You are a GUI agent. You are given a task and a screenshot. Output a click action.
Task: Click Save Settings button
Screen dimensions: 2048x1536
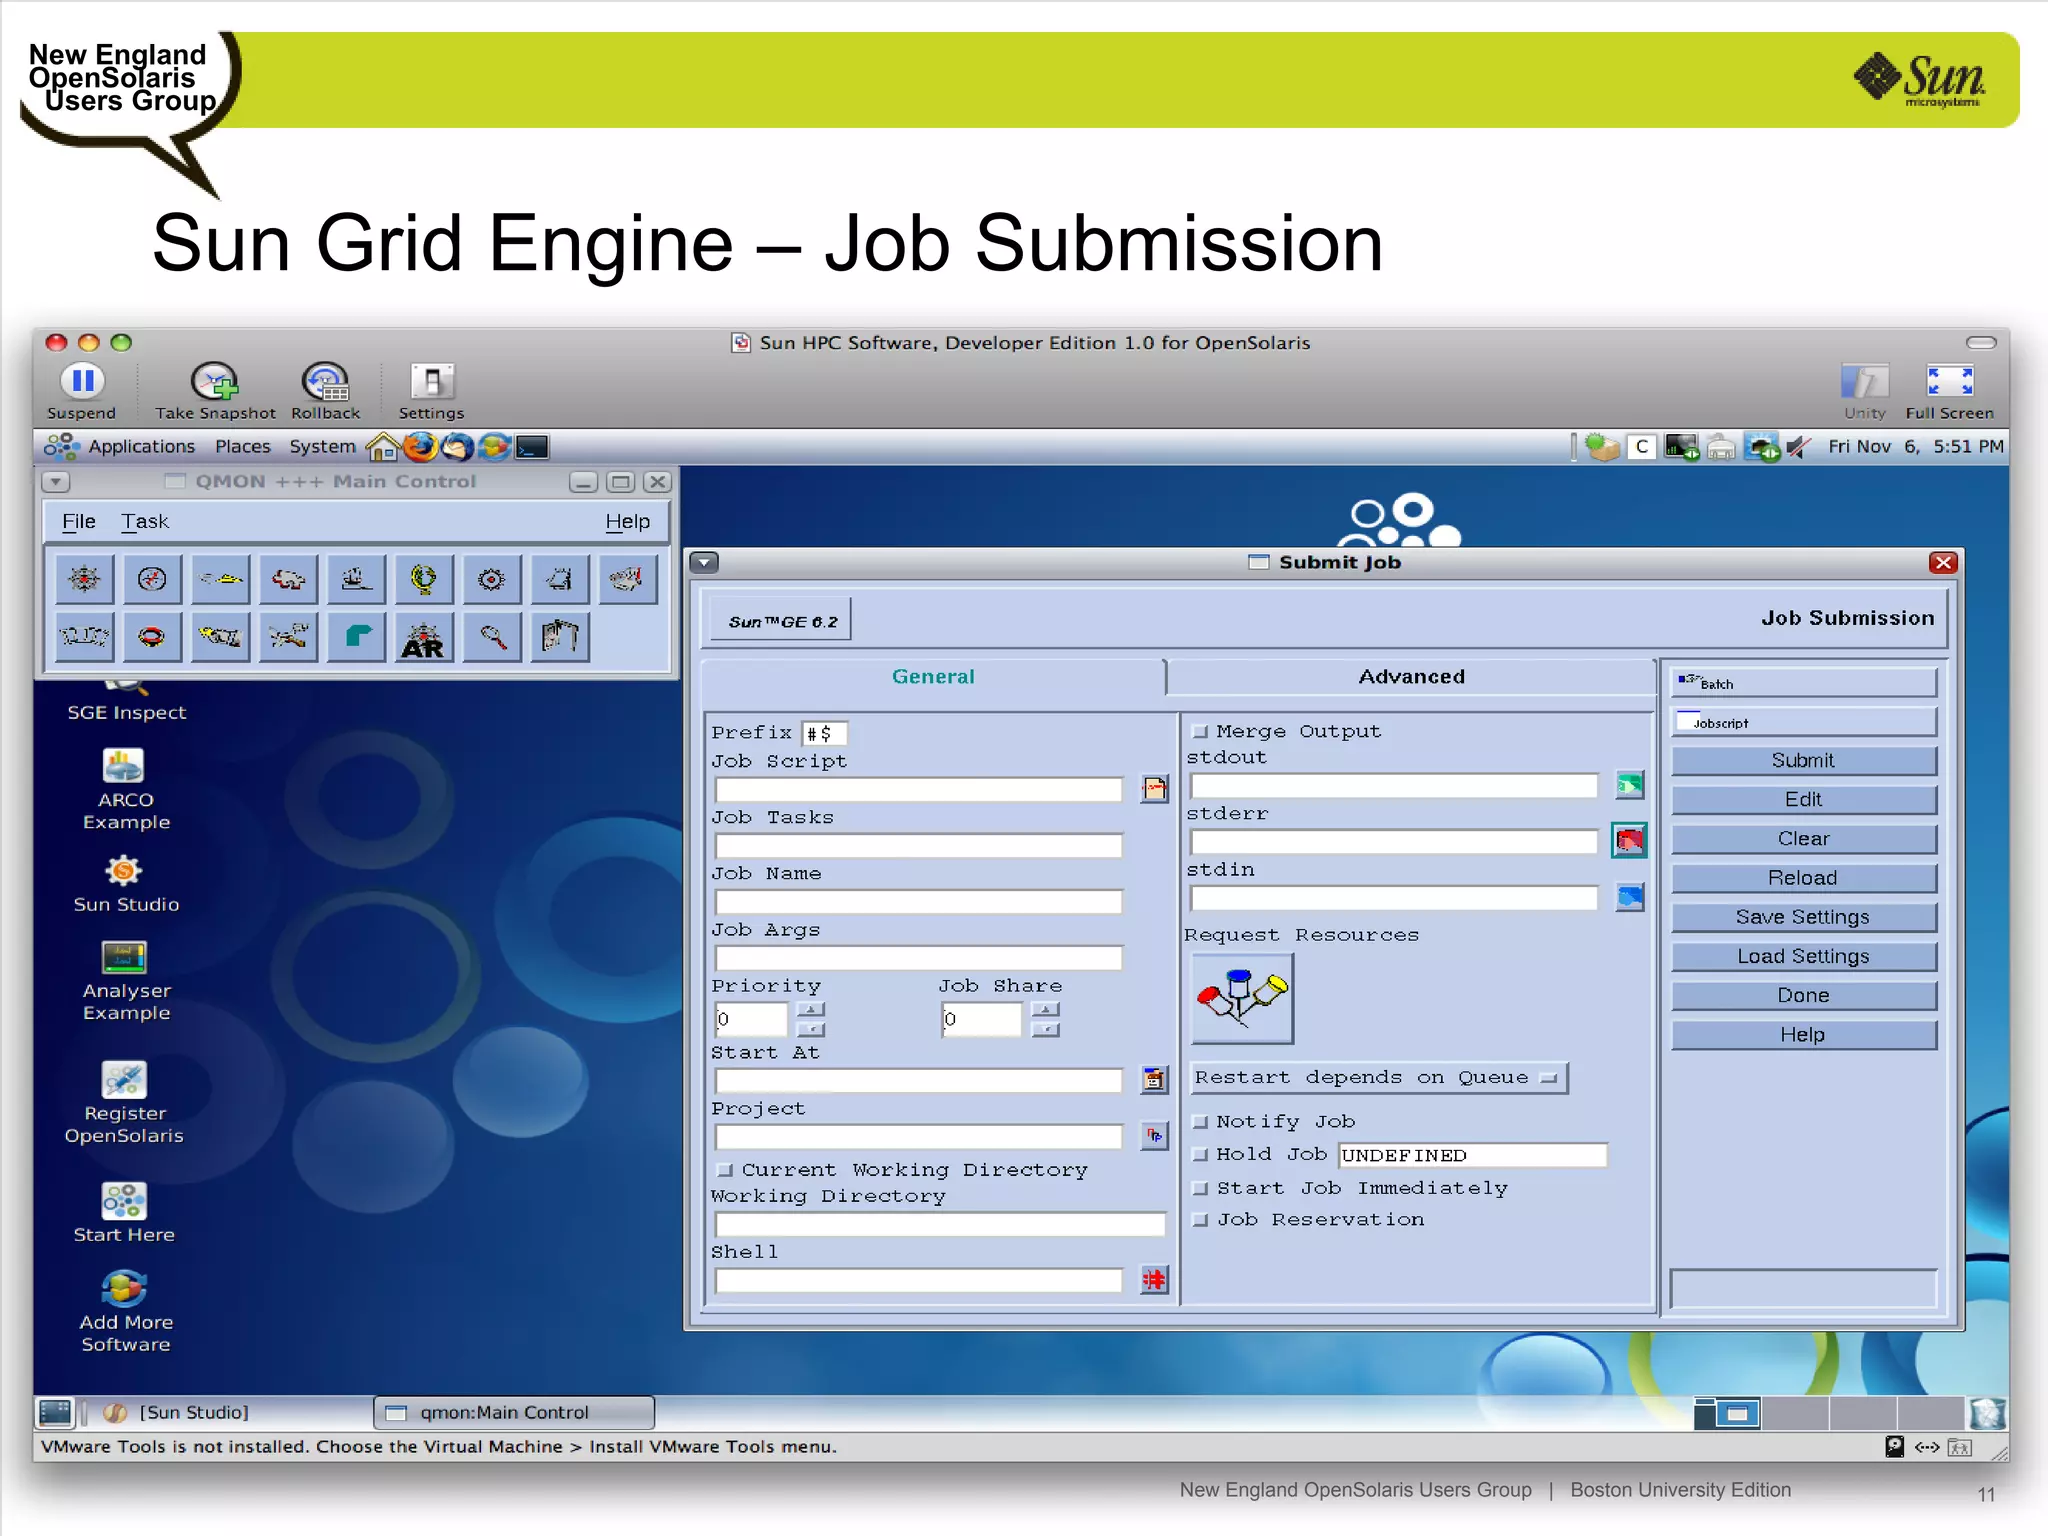(1804, 917)
